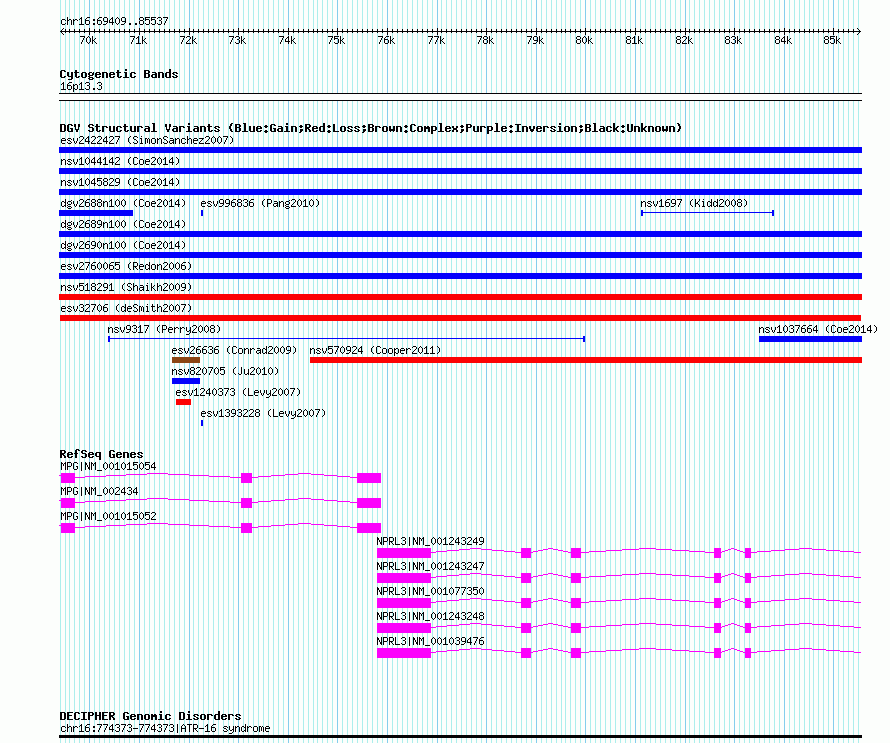Image resolution: width=890 pixels, height=743 pixels.
Task: Open the NPRL3|NM_001077350 transcript label
Action: [x=430, y=591]
